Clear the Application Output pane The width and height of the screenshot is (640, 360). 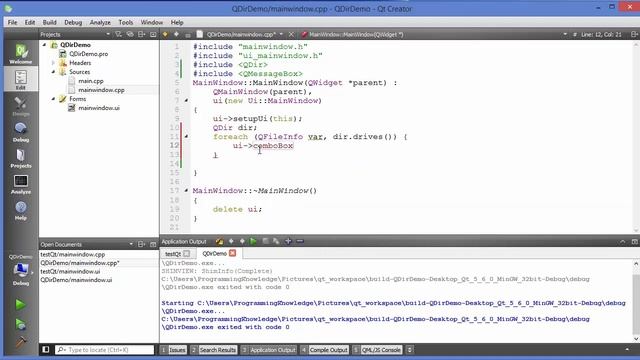point(219,241)
